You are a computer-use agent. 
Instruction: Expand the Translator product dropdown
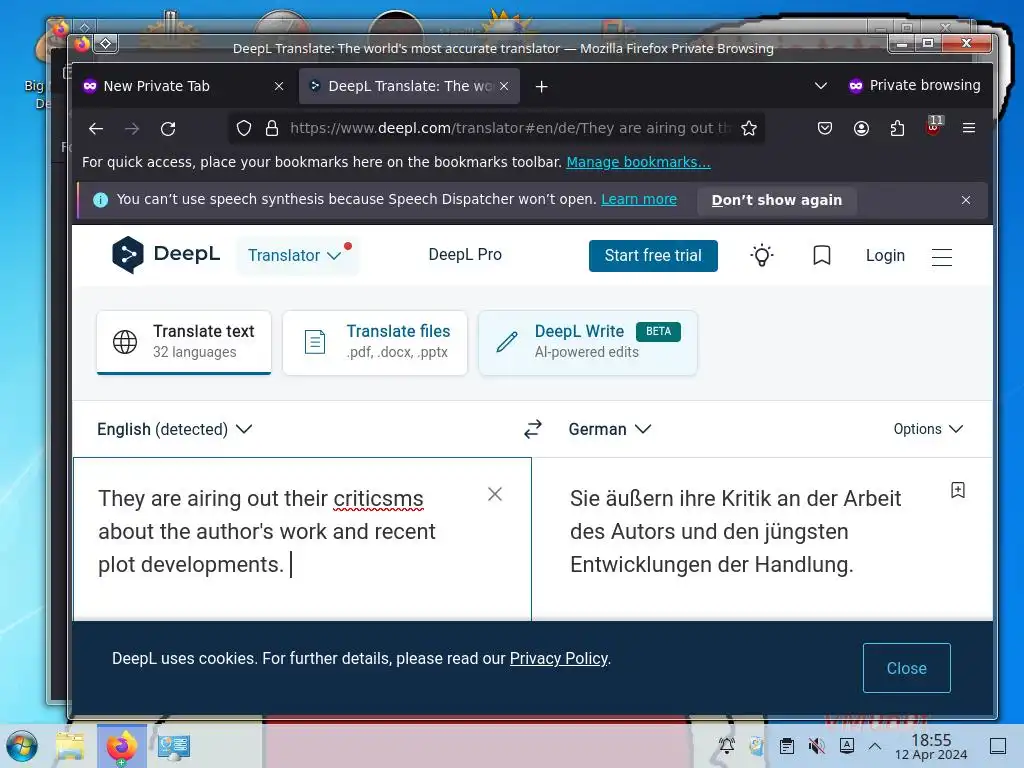296,255
